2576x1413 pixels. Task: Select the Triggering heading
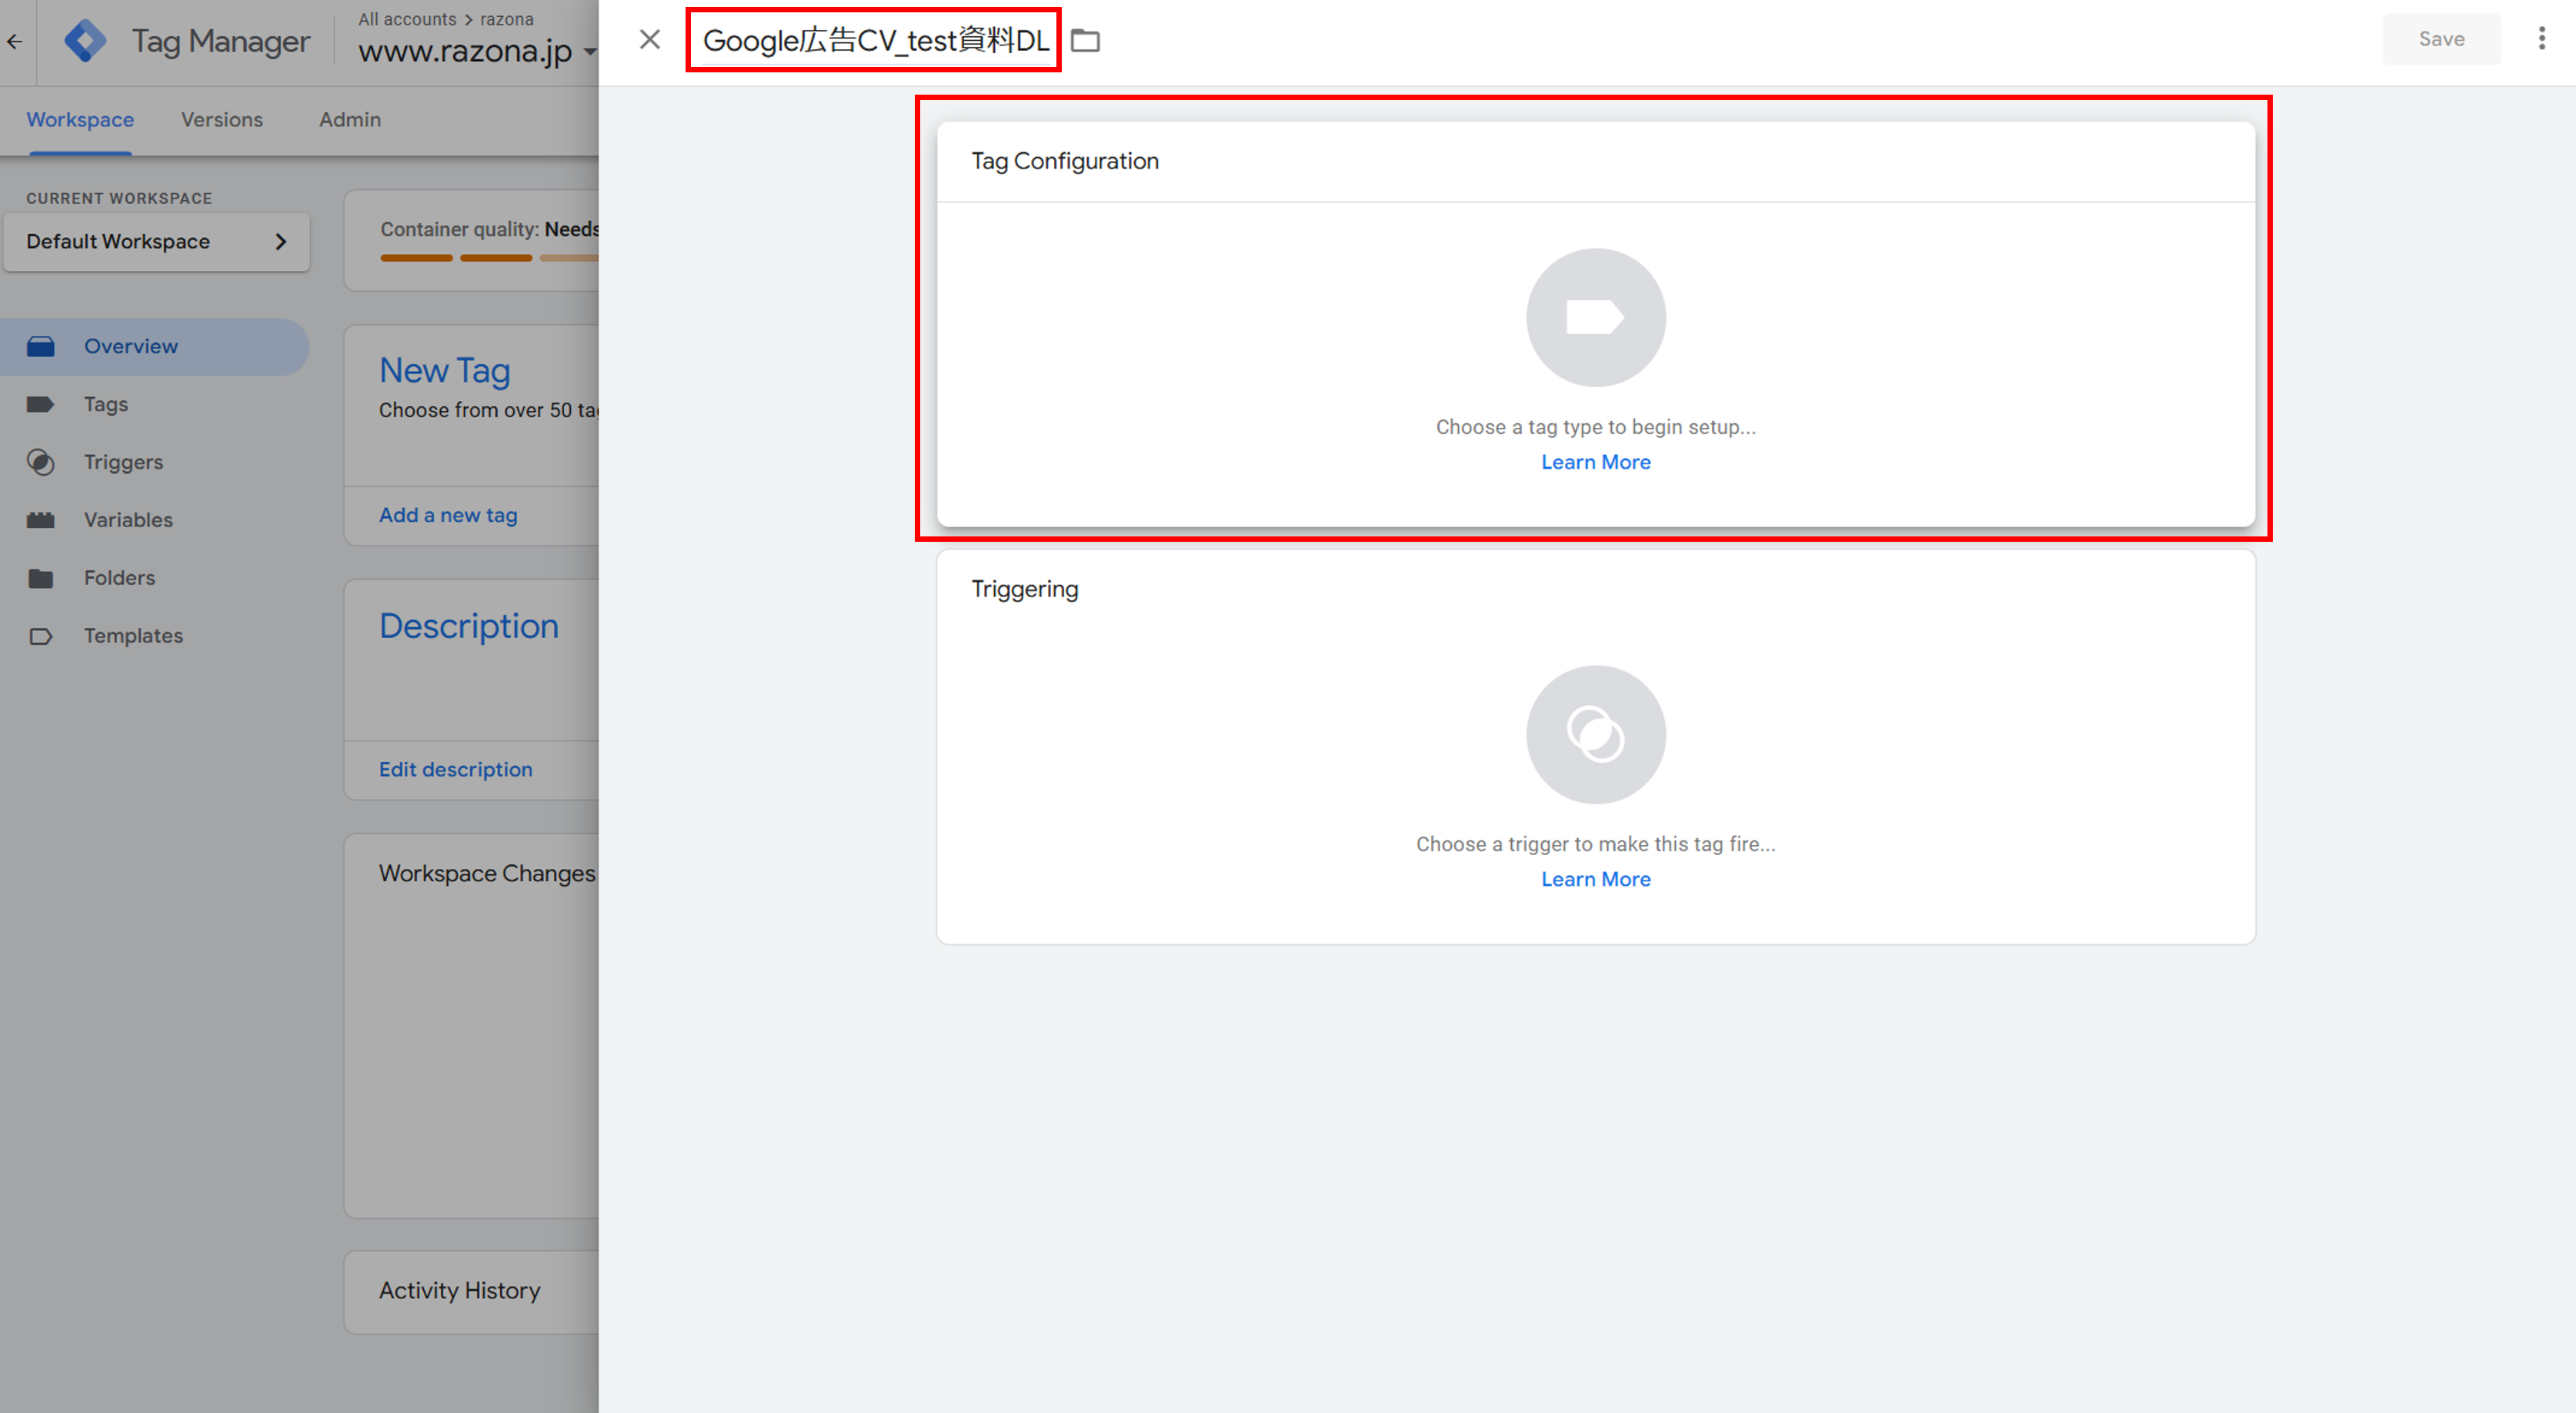[1025, 589]
